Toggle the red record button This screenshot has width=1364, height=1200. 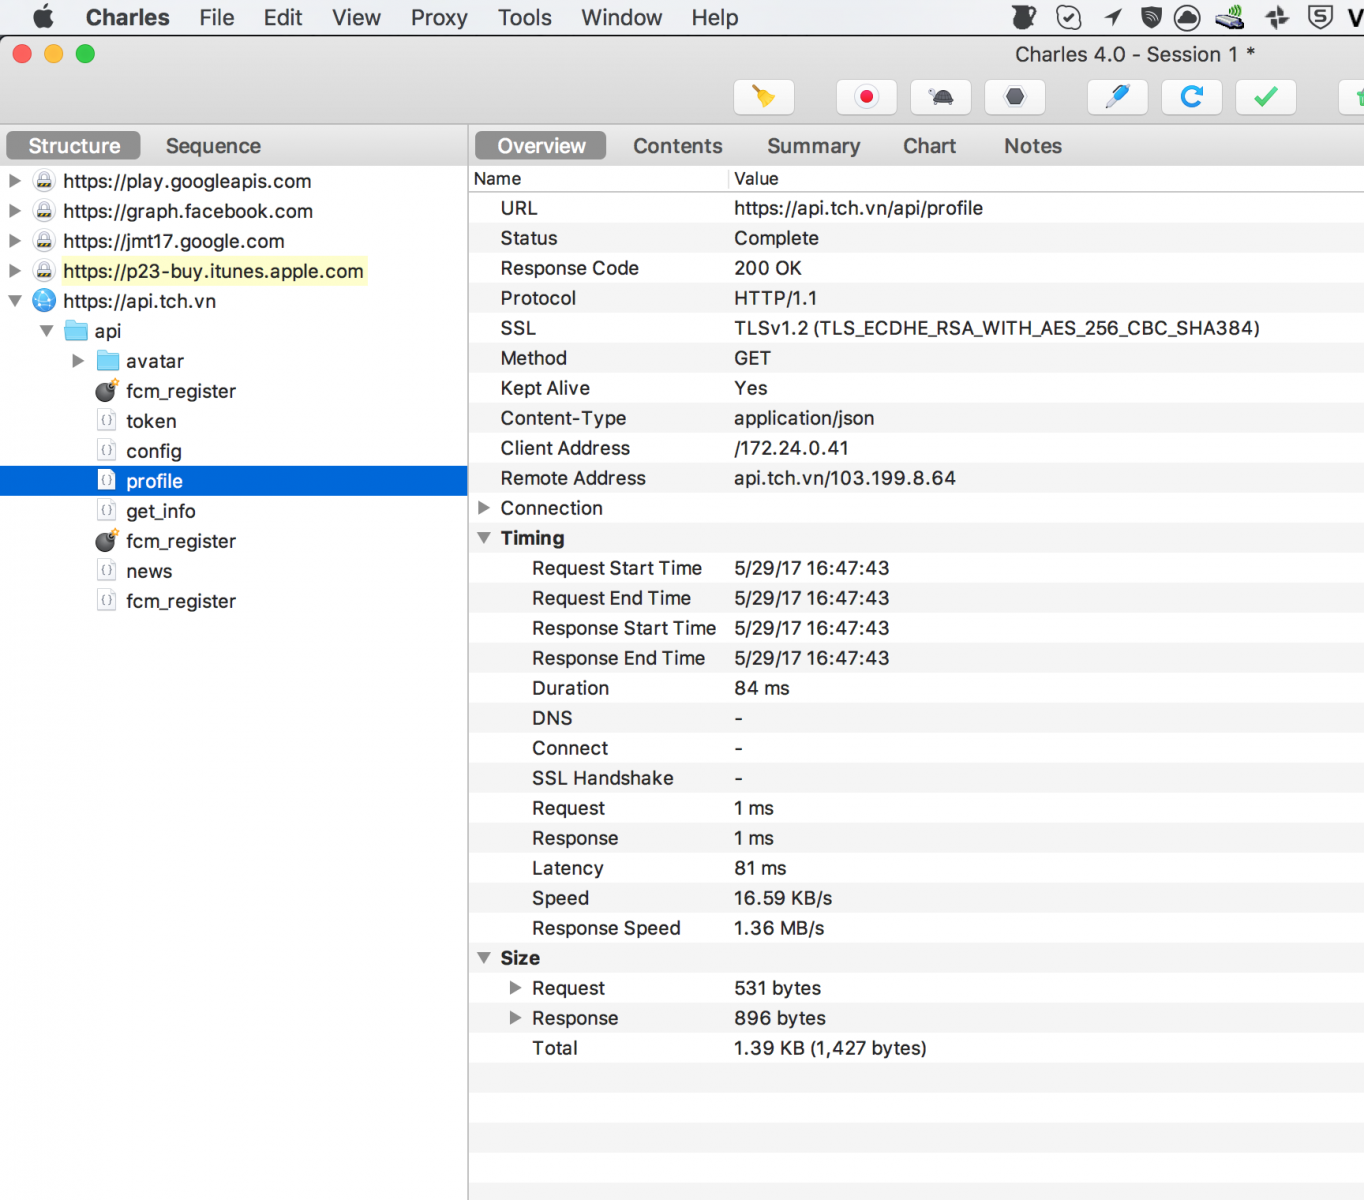click(x=867, y=97)
